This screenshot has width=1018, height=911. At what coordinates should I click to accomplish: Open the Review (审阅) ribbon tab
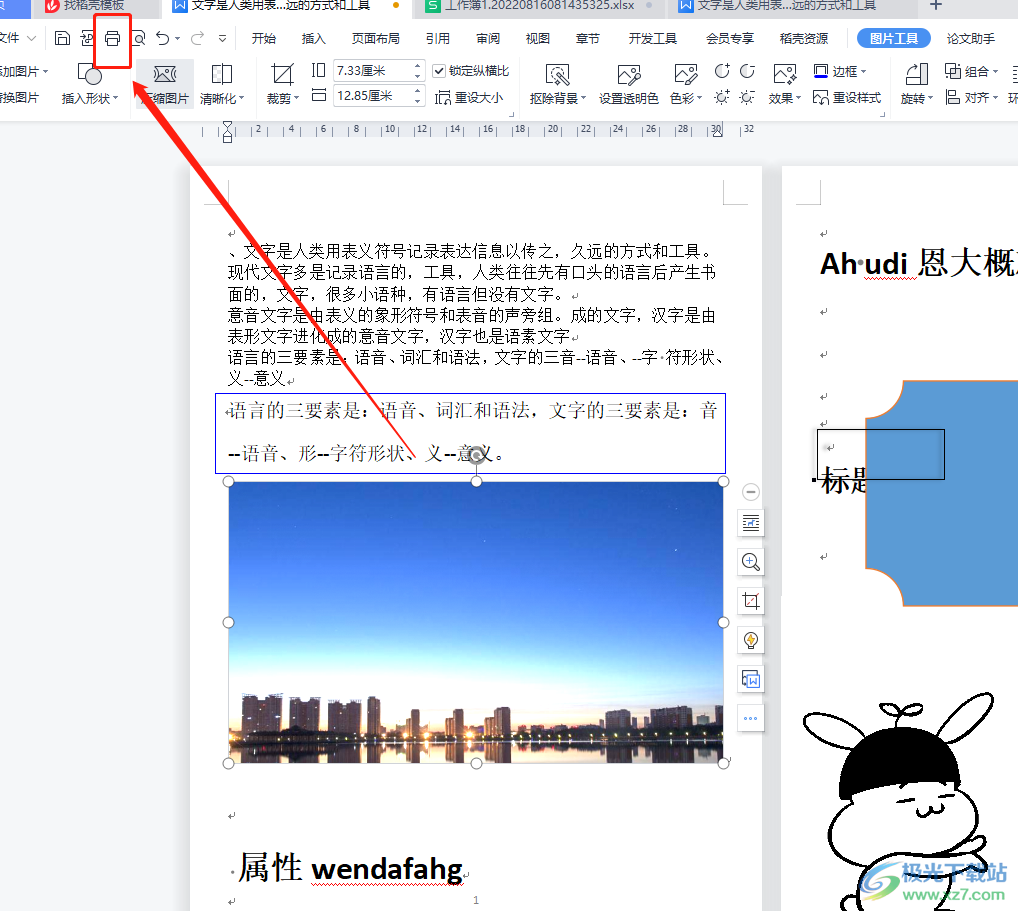click(x=488, y=38)
